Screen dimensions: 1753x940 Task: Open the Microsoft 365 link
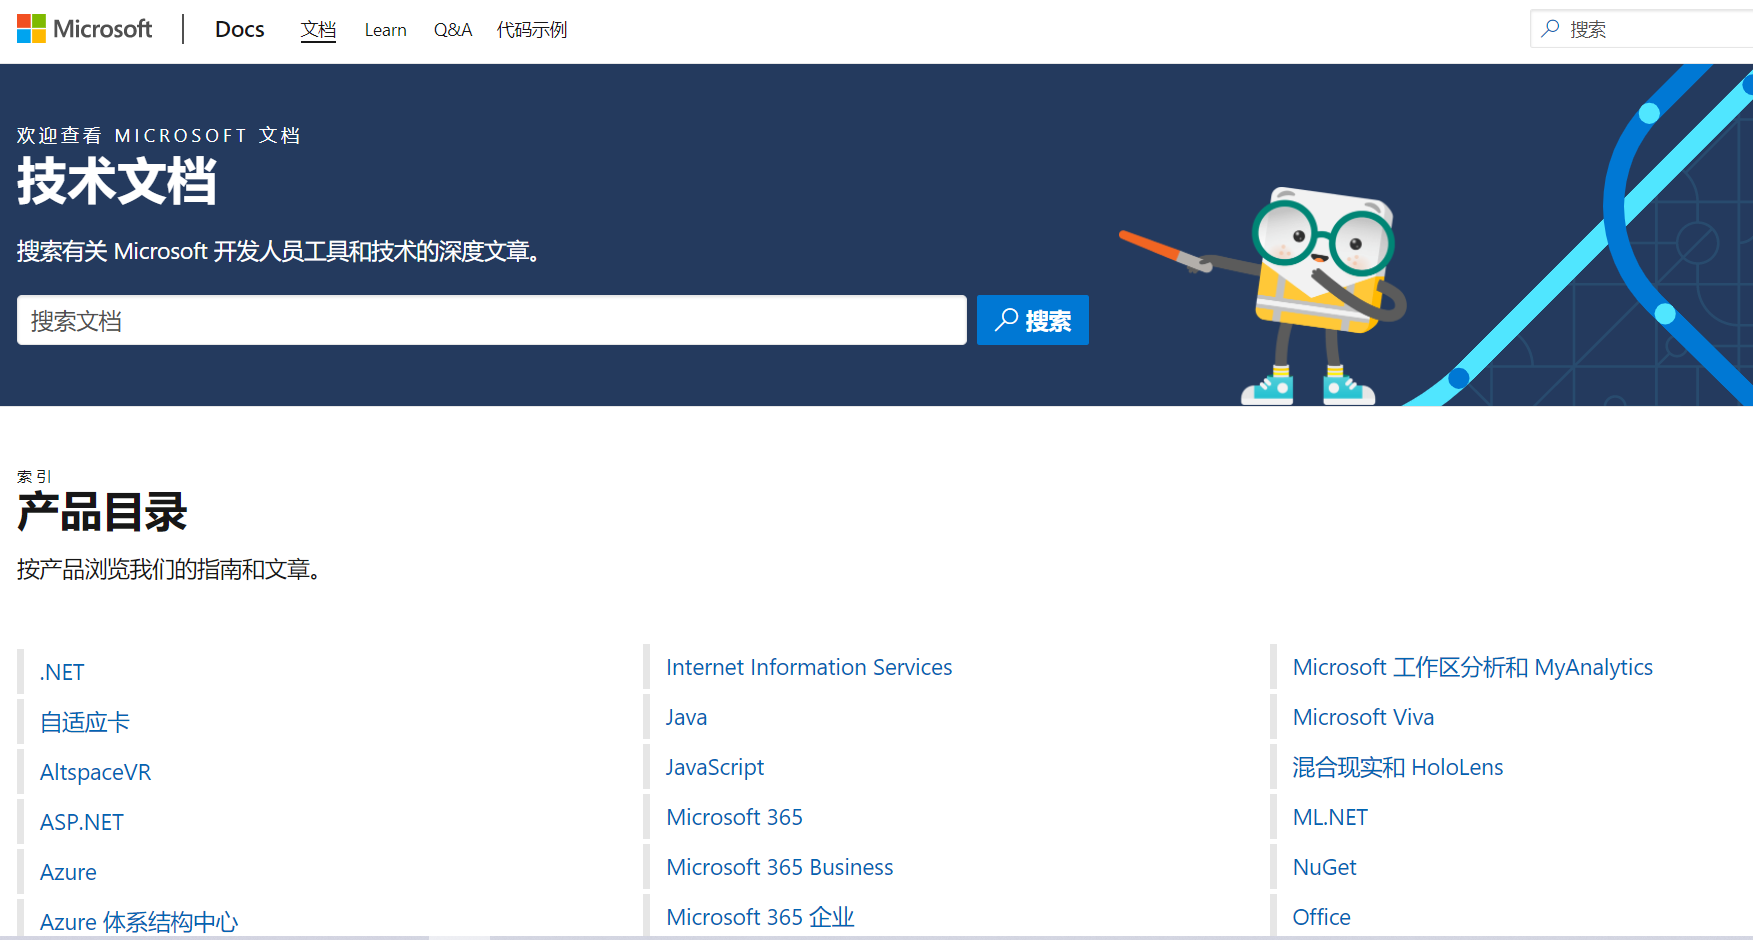point(734,817)
